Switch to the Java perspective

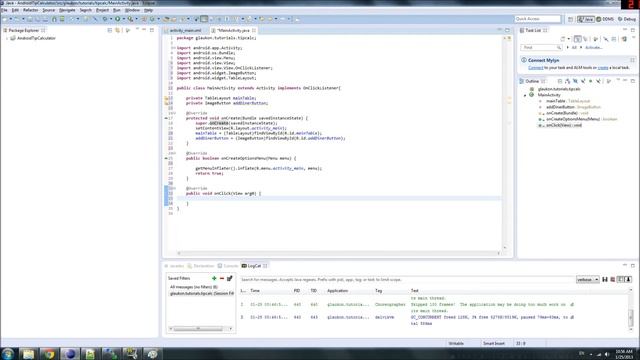click(586, 19)
